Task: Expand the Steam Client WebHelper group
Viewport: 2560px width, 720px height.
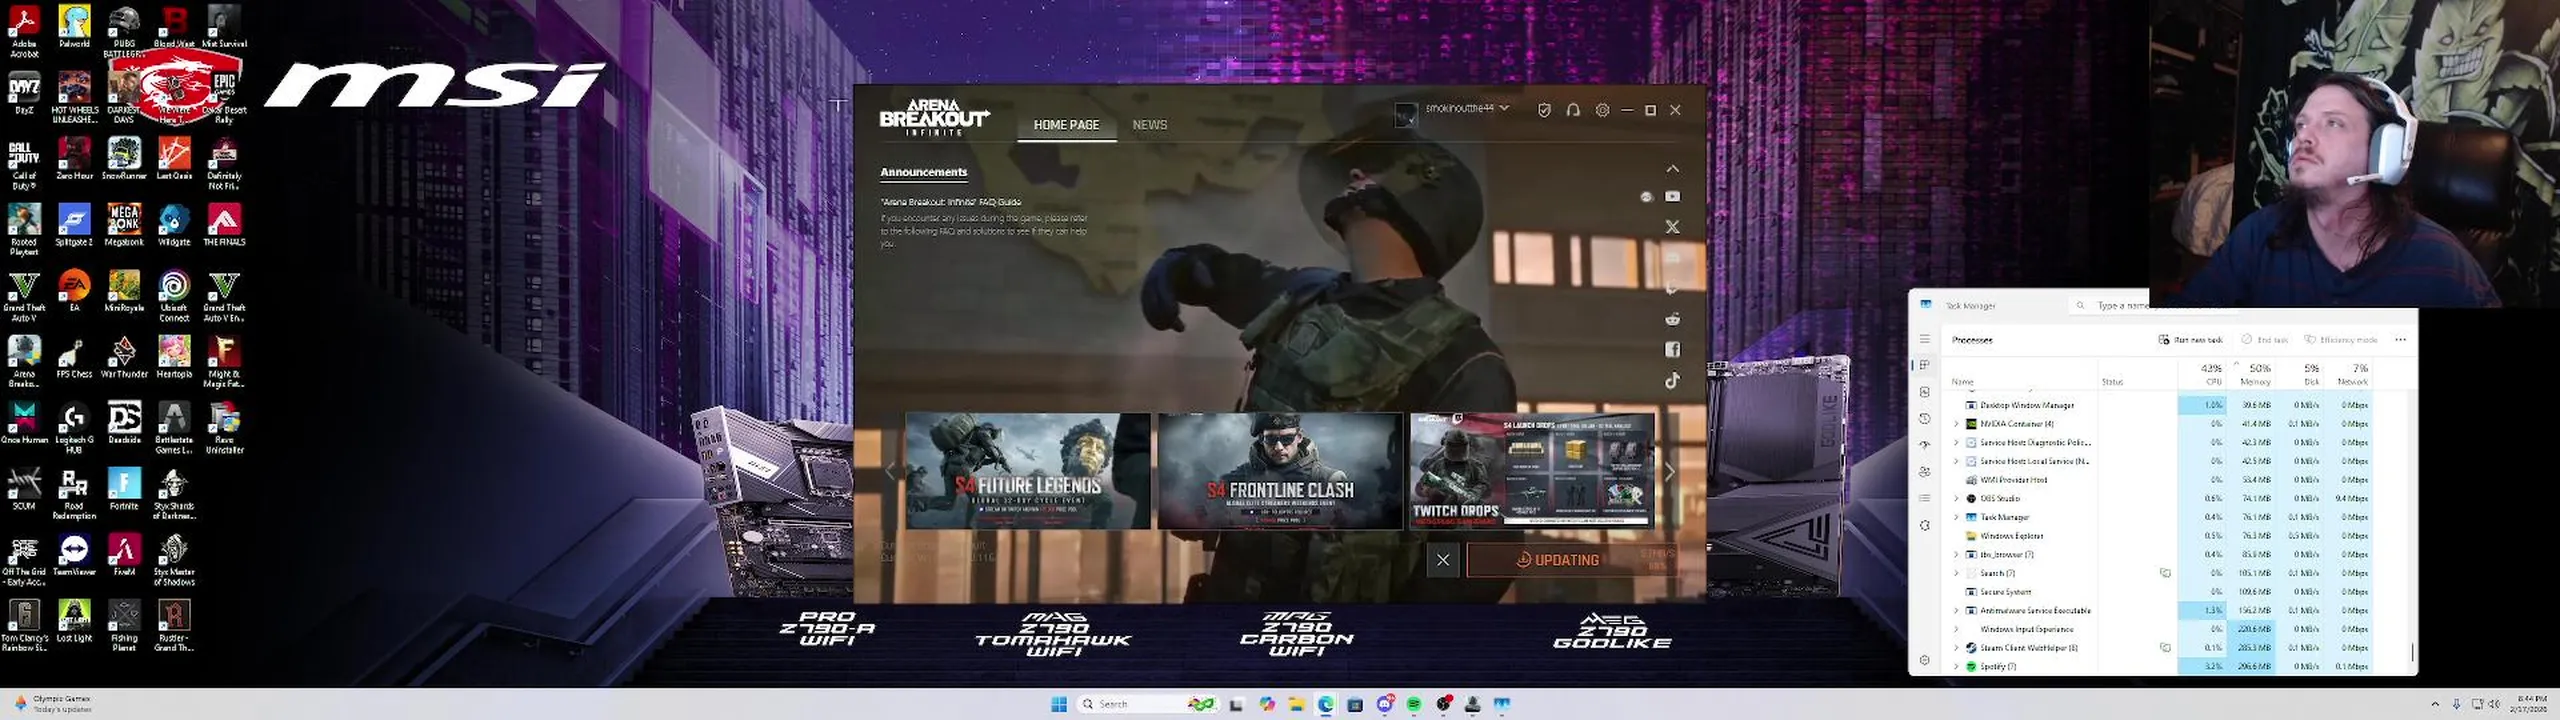Action: [1956, 648]
